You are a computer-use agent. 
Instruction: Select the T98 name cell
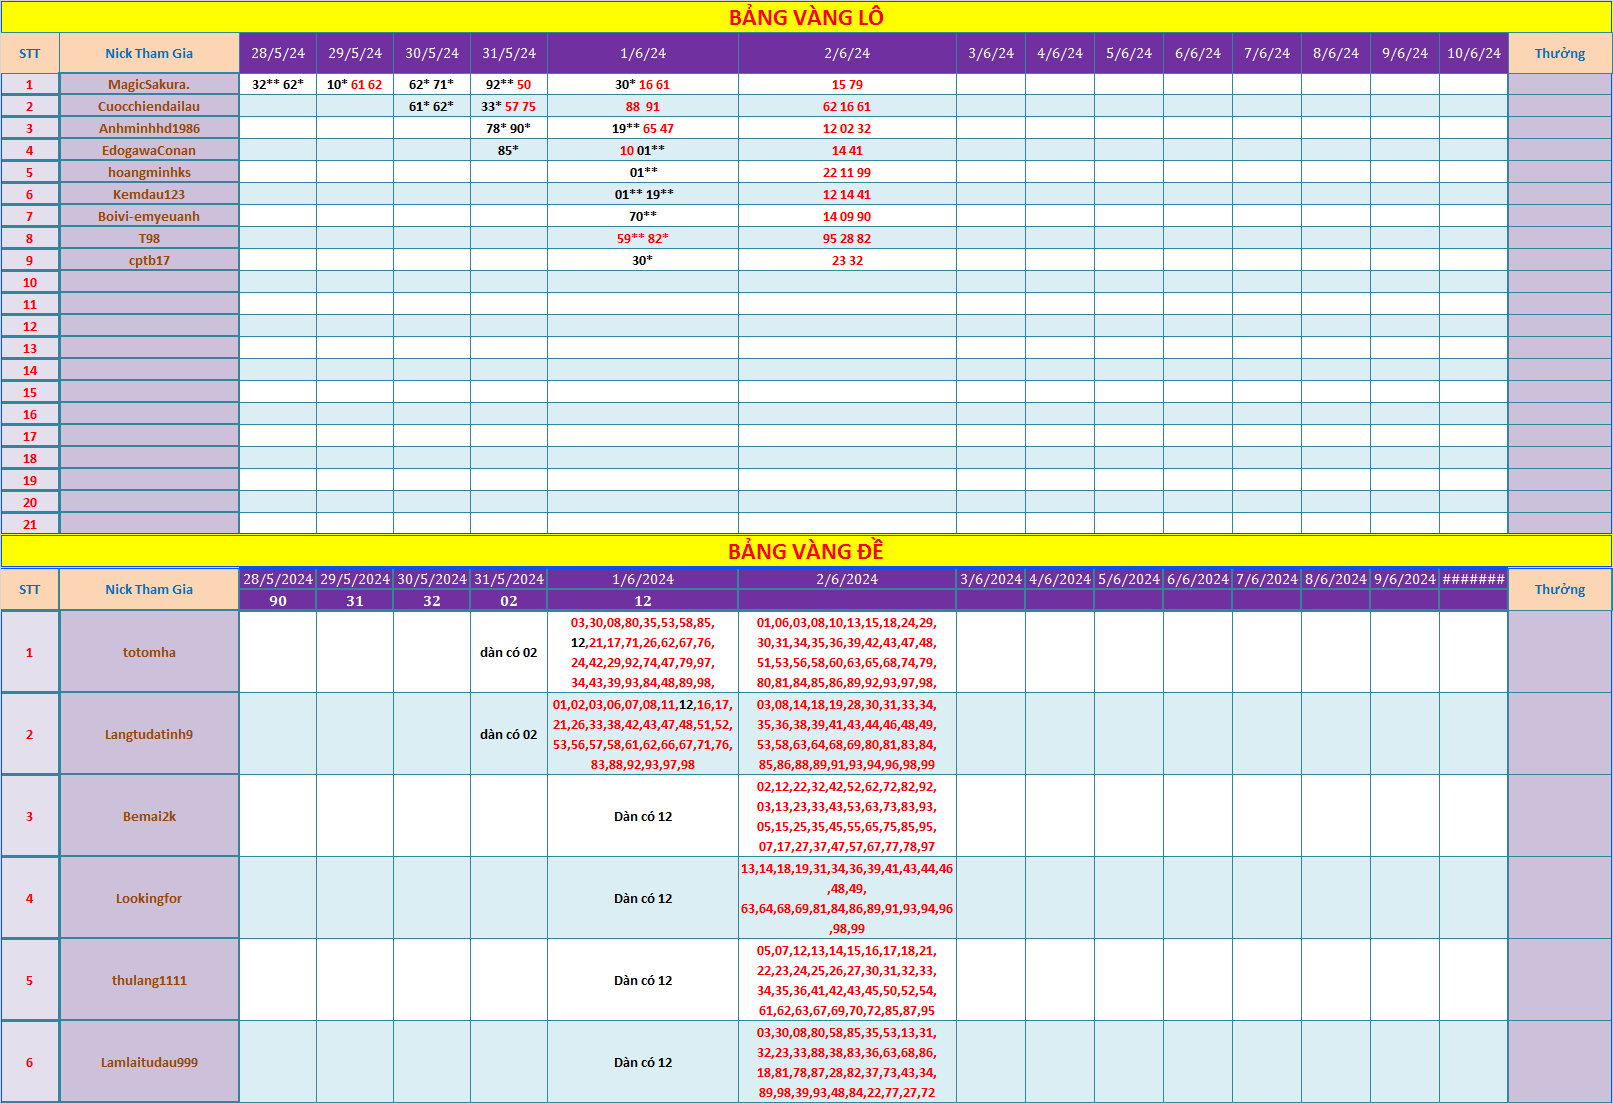[149, 238]
